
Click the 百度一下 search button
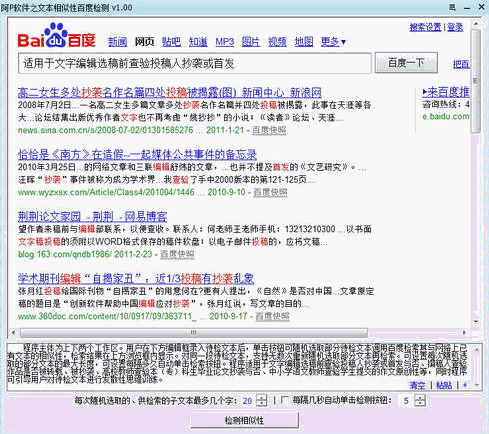[406, 62]
